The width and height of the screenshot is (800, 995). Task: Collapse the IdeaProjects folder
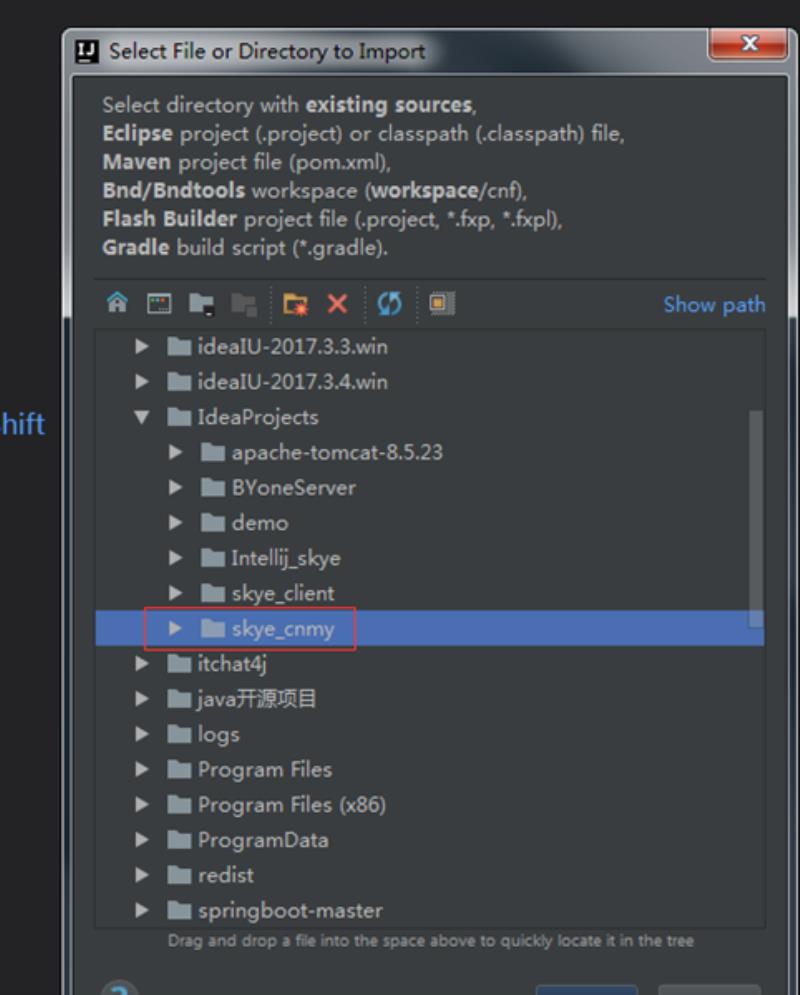point(142,417)
